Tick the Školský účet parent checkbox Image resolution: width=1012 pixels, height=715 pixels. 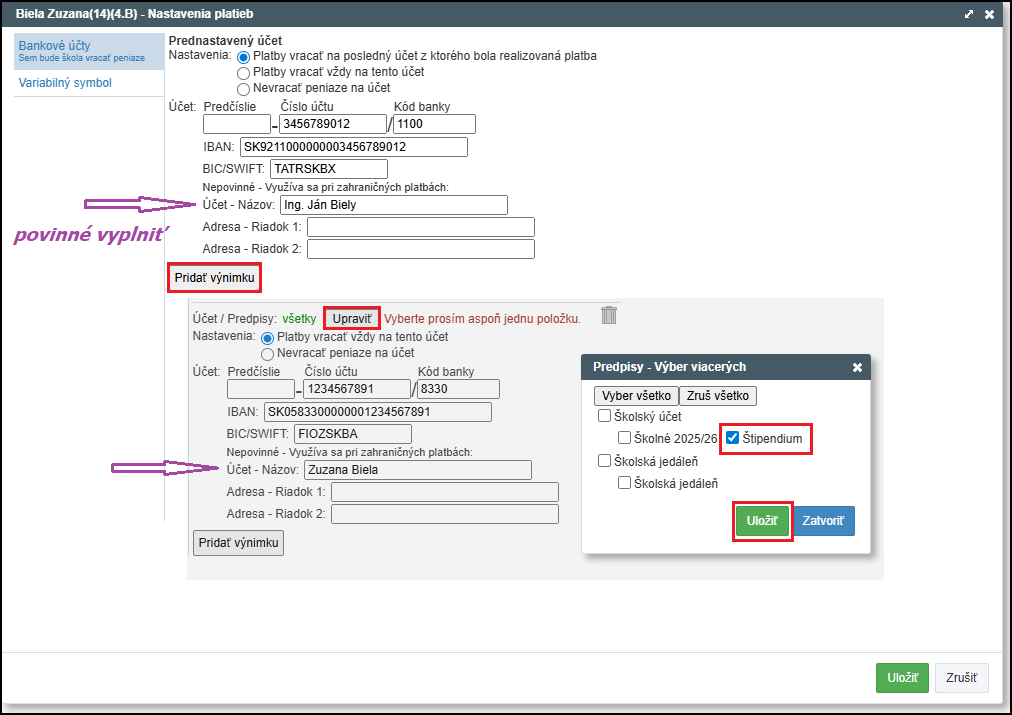click(604, 416)
